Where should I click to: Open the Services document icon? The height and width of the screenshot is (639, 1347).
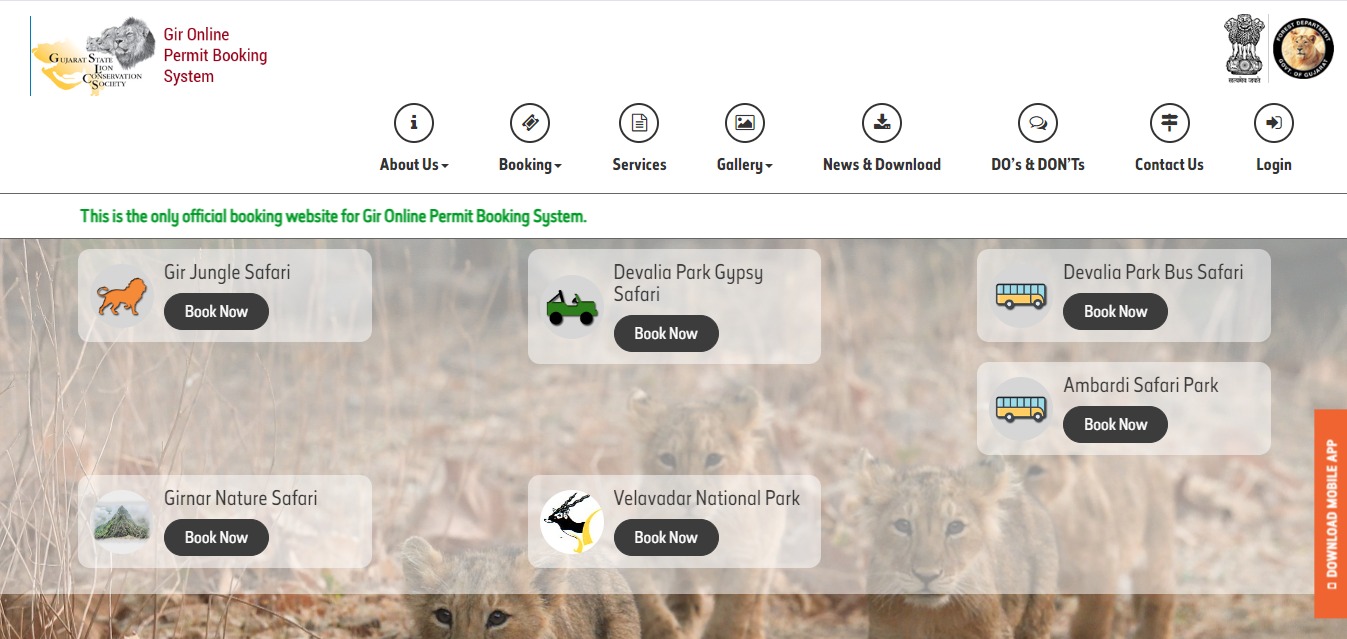tap(639, 123)
